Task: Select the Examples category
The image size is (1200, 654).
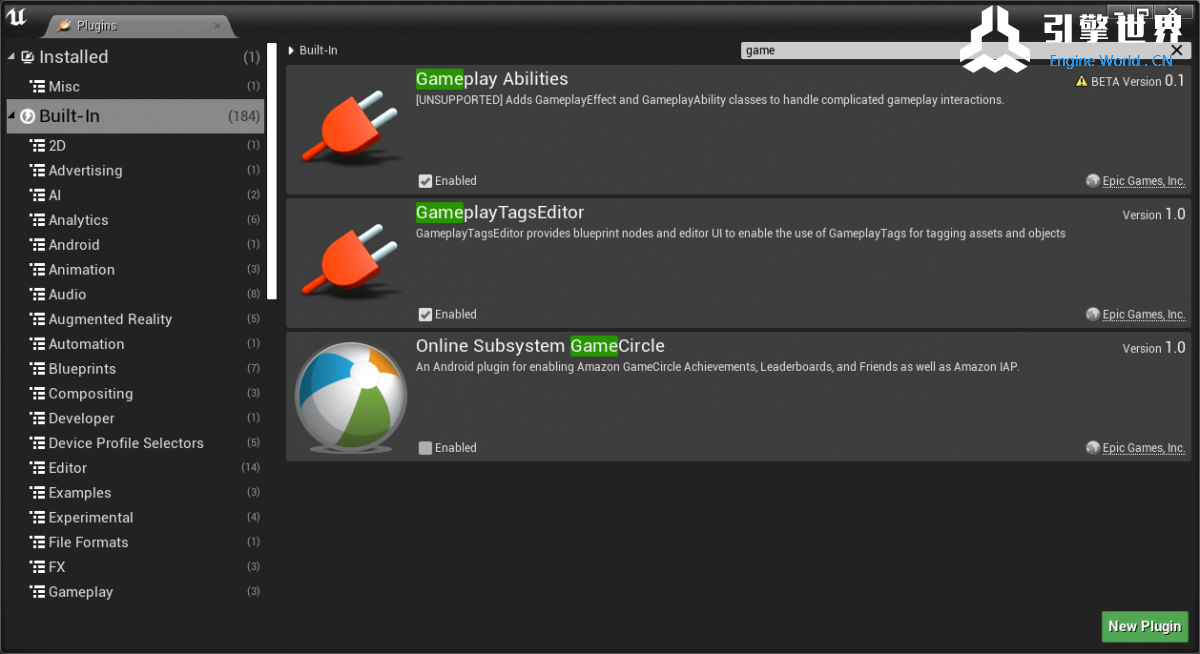Action: [135, 493]
